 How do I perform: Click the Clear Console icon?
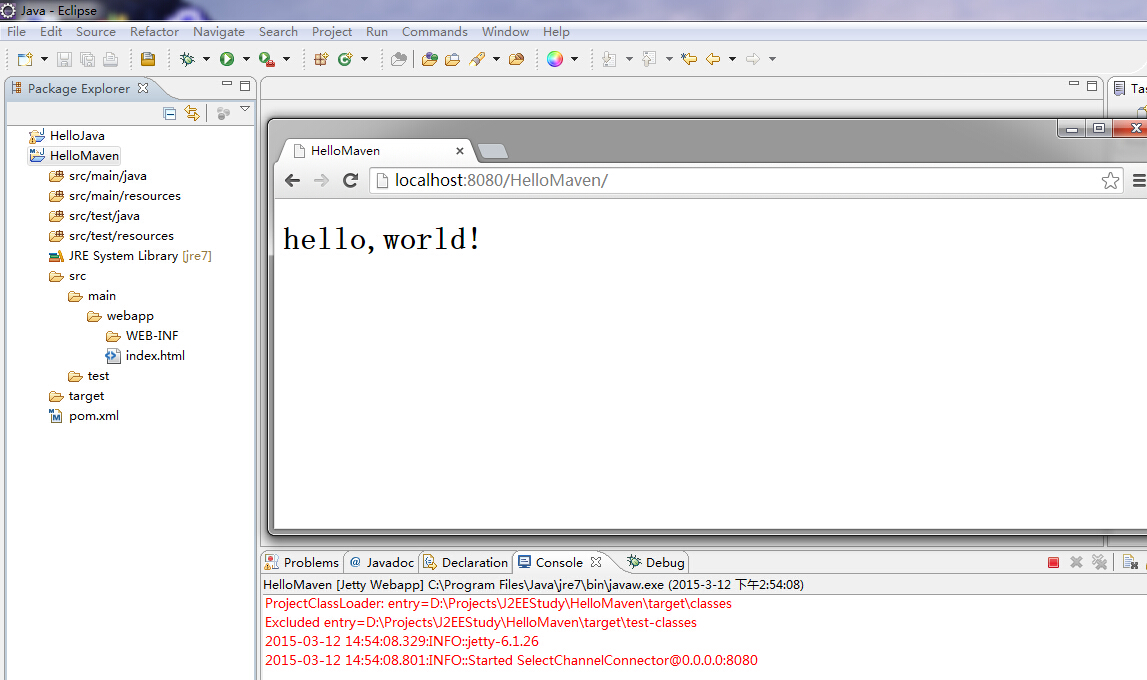coord(1130,562)
